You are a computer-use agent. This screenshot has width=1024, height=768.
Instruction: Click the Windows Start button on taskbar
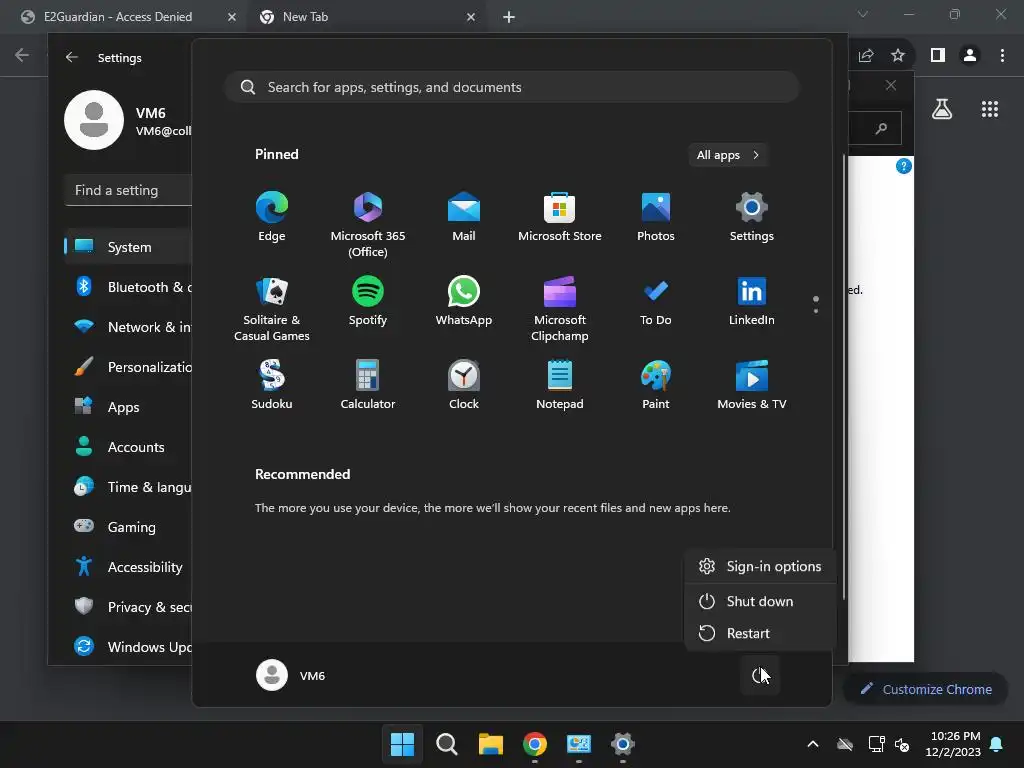coord(402,744)
